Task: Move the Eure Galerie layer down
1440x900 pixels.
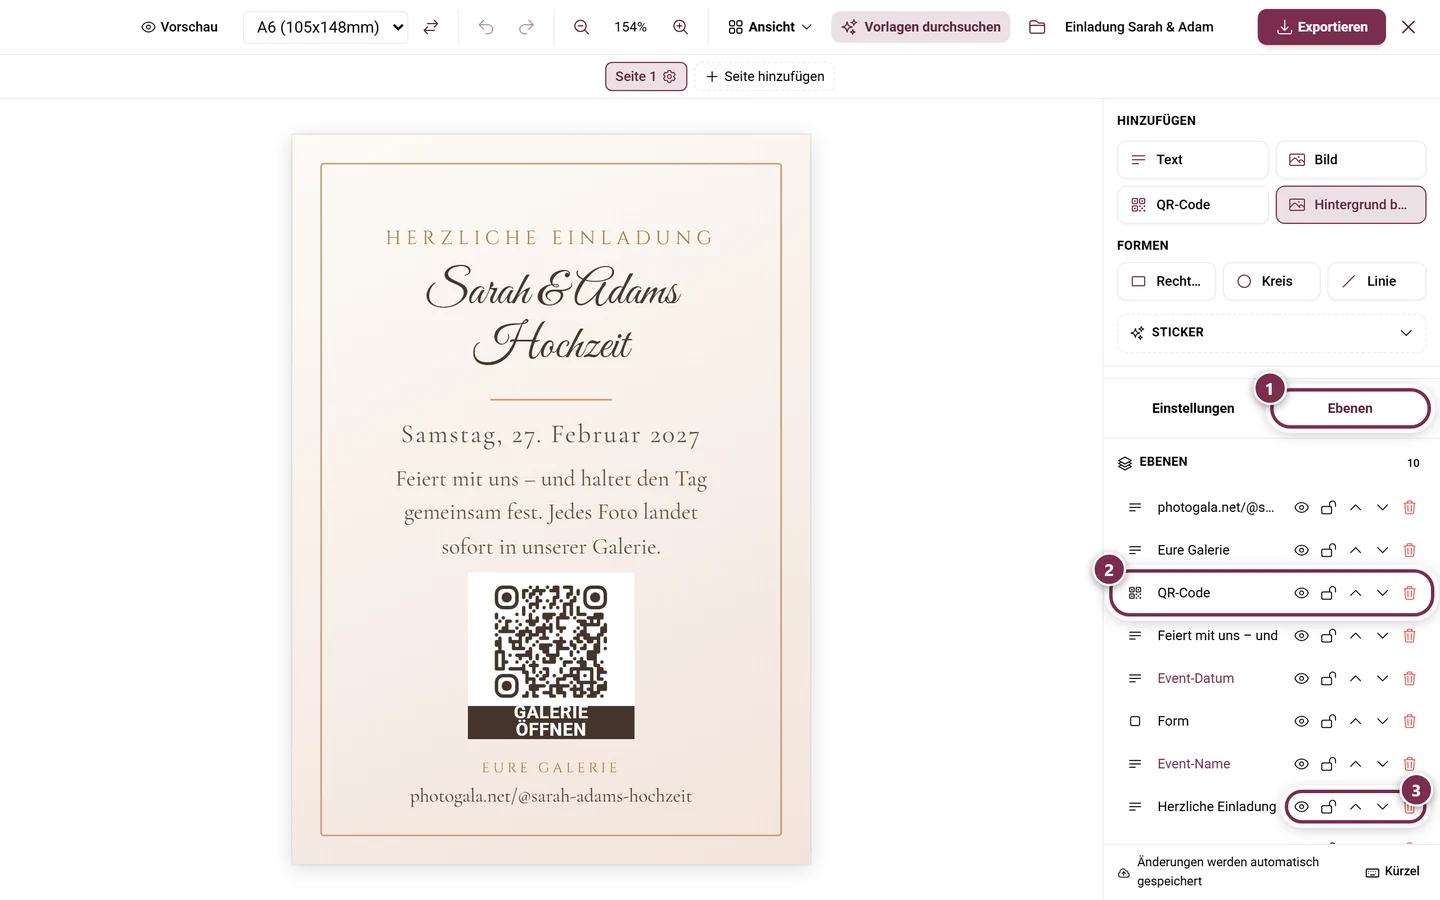Action: coord(1382,550)
